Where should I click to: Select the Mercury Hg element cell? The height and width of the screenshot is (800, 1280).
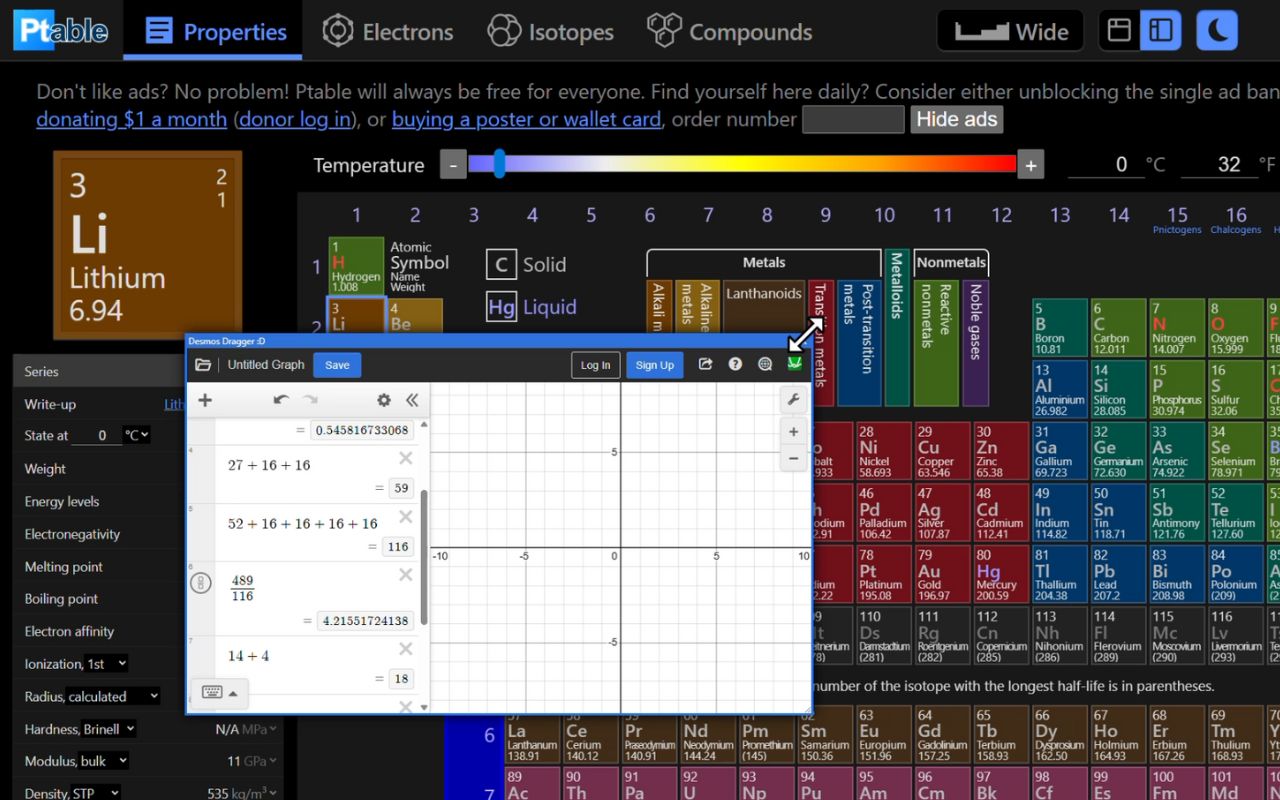pyautogui.click(x=999, y=574)
